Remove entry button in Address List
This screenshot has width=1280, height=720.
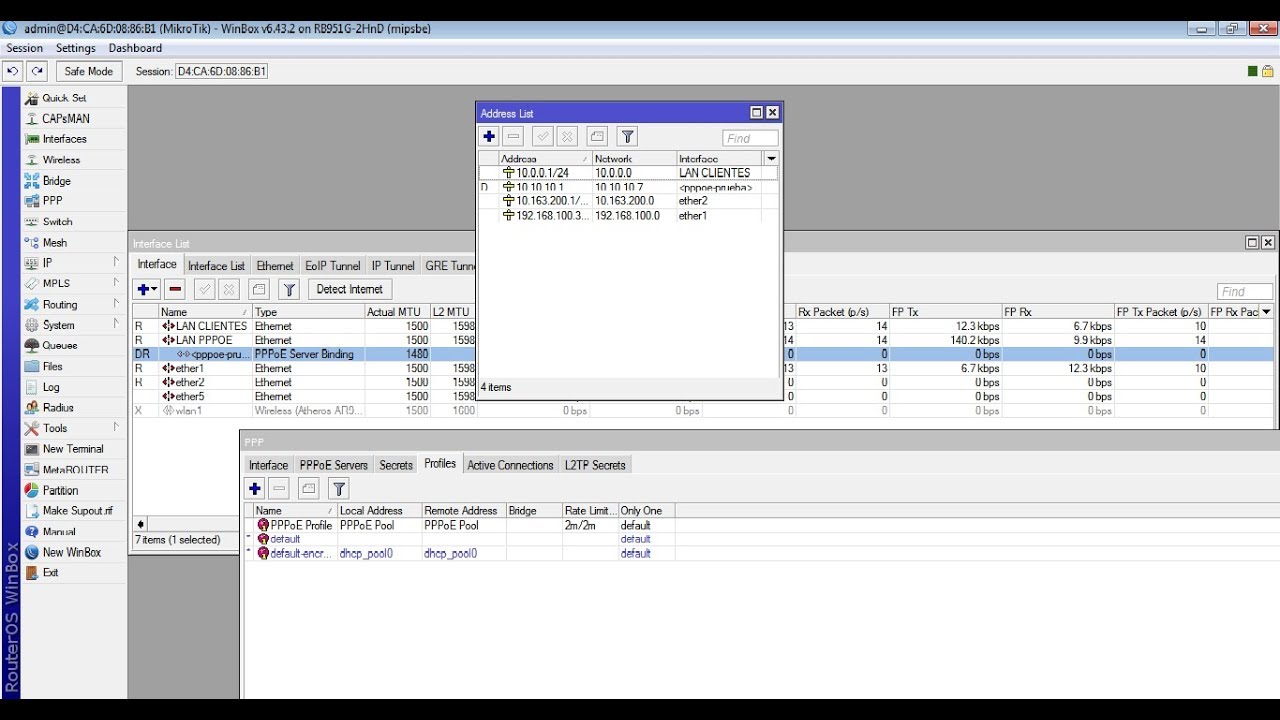click(x=513, y=137)
